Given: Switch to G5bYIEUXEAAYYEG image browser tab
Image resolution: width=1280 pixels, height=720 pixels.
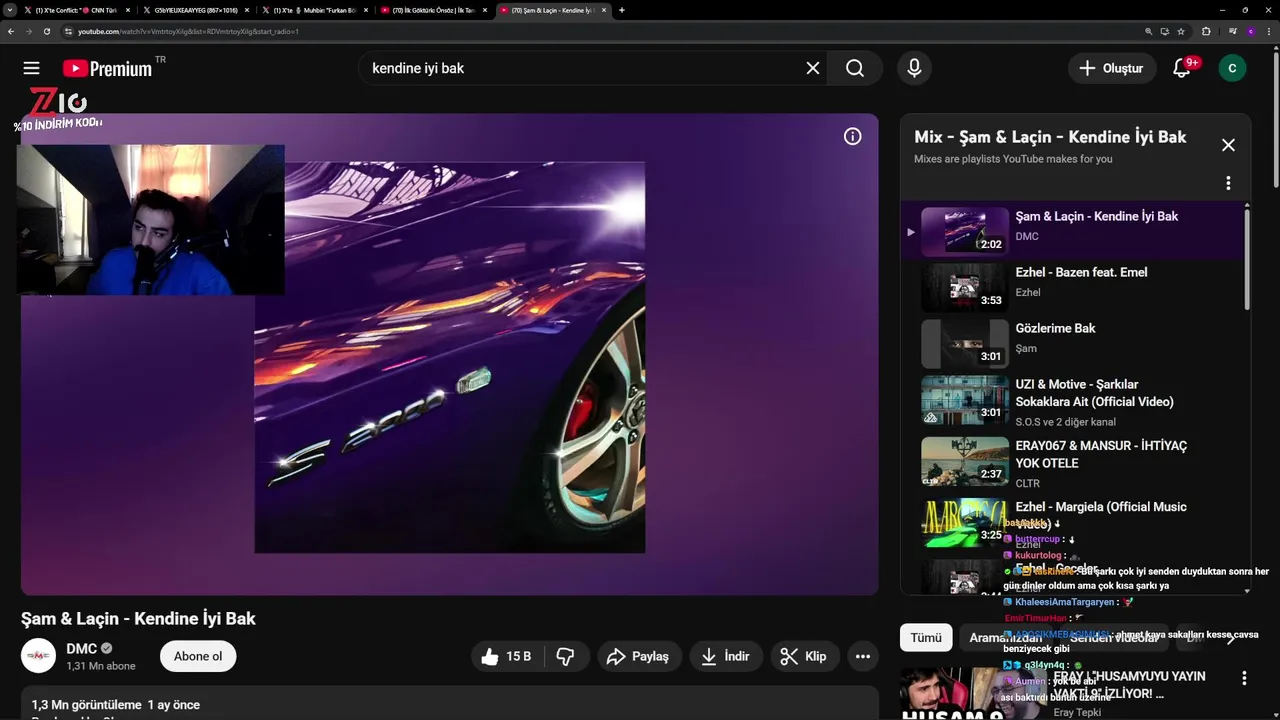Looking at the screenshot, I should [195, 10].
